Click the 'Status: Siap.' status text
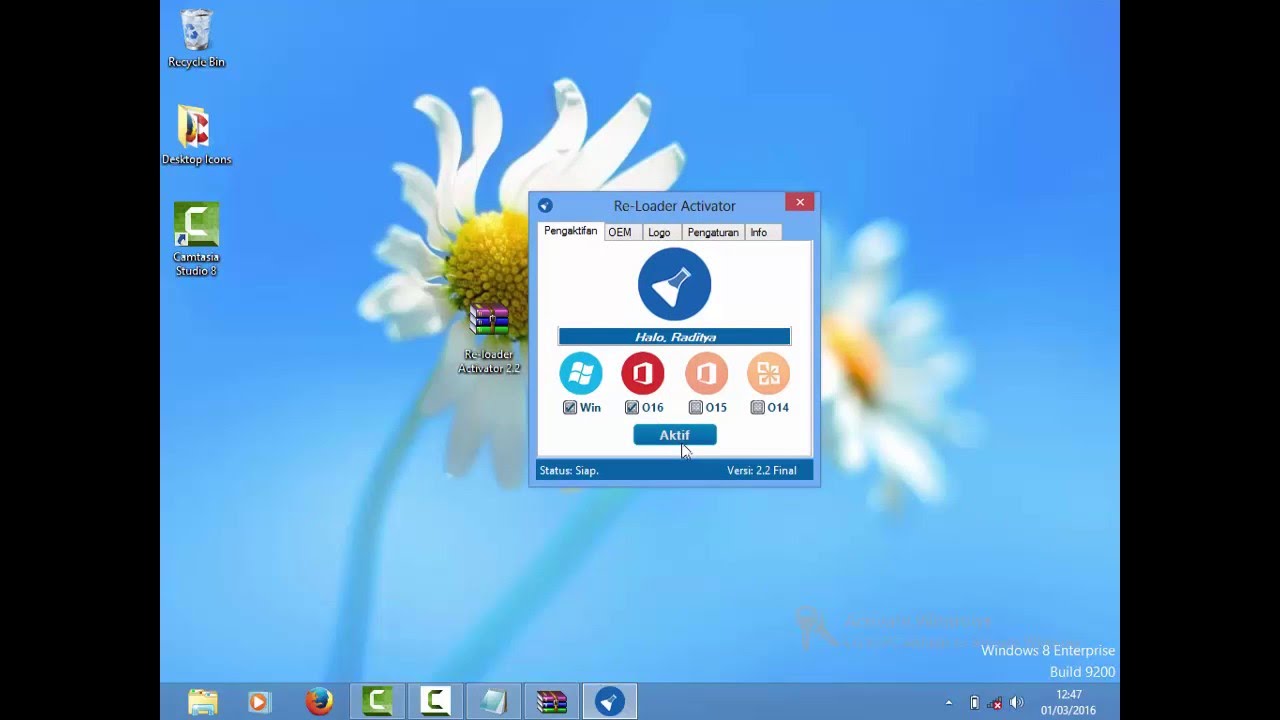This screenshot has width=1280, height=720. click(569, 470)
